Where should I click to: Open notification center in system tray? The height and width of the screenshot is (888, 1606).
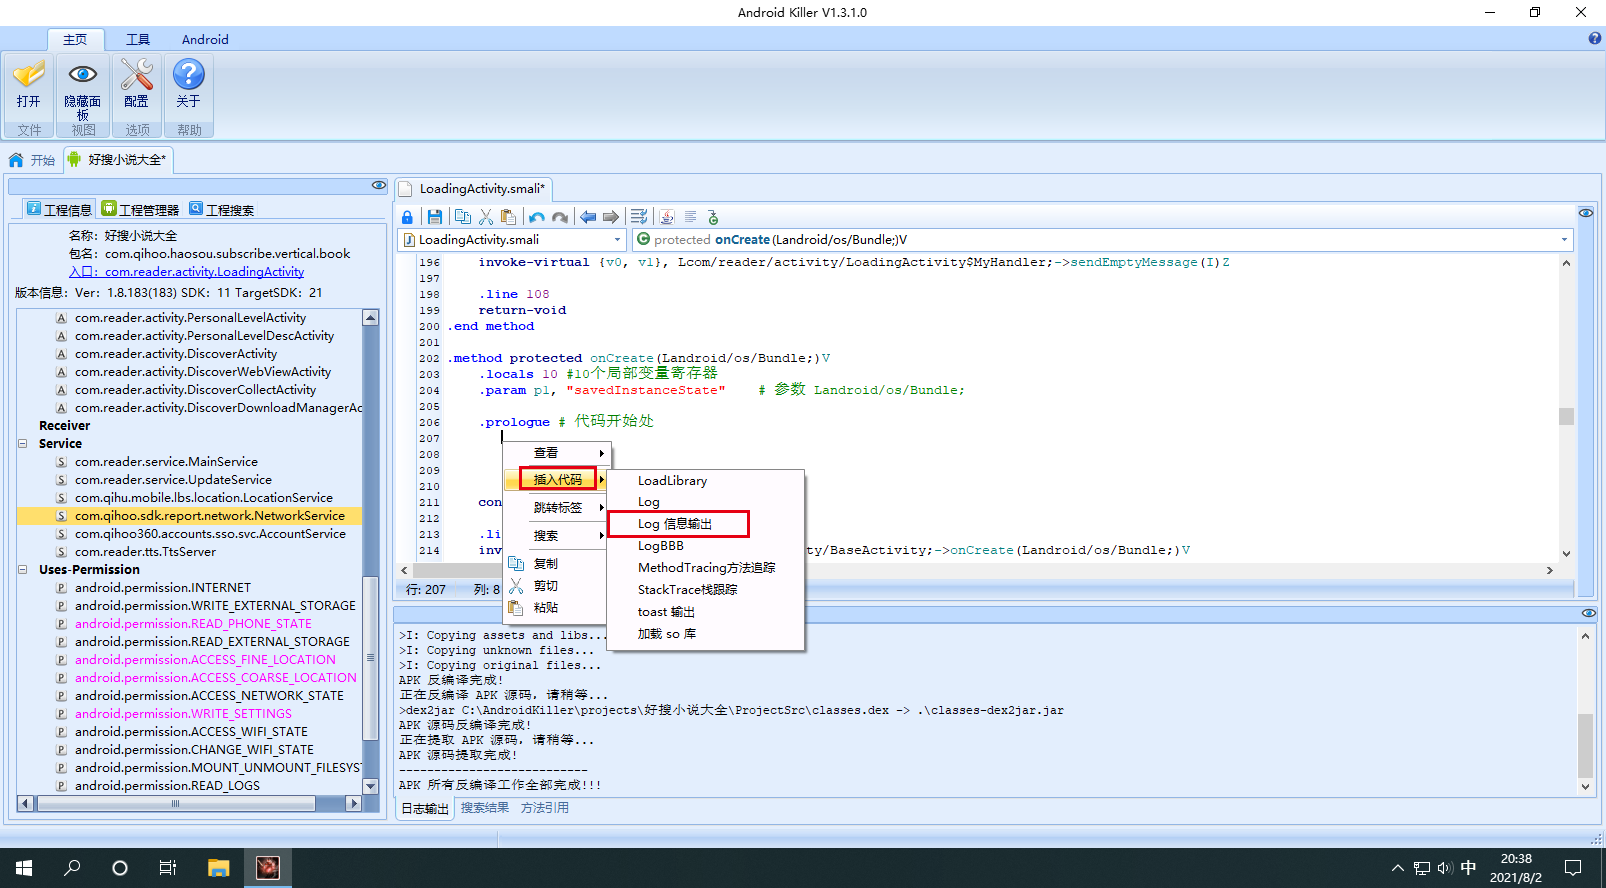click(x=1573, y=868)
